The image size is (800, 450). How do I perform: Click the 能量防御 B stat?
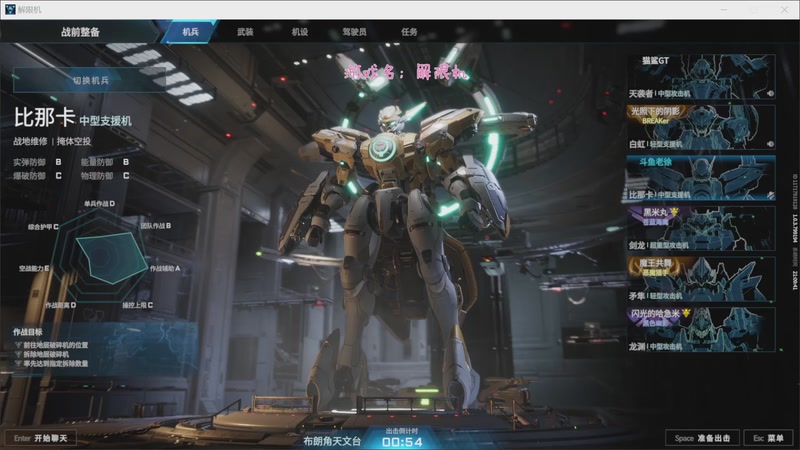[x=105, y=162]
